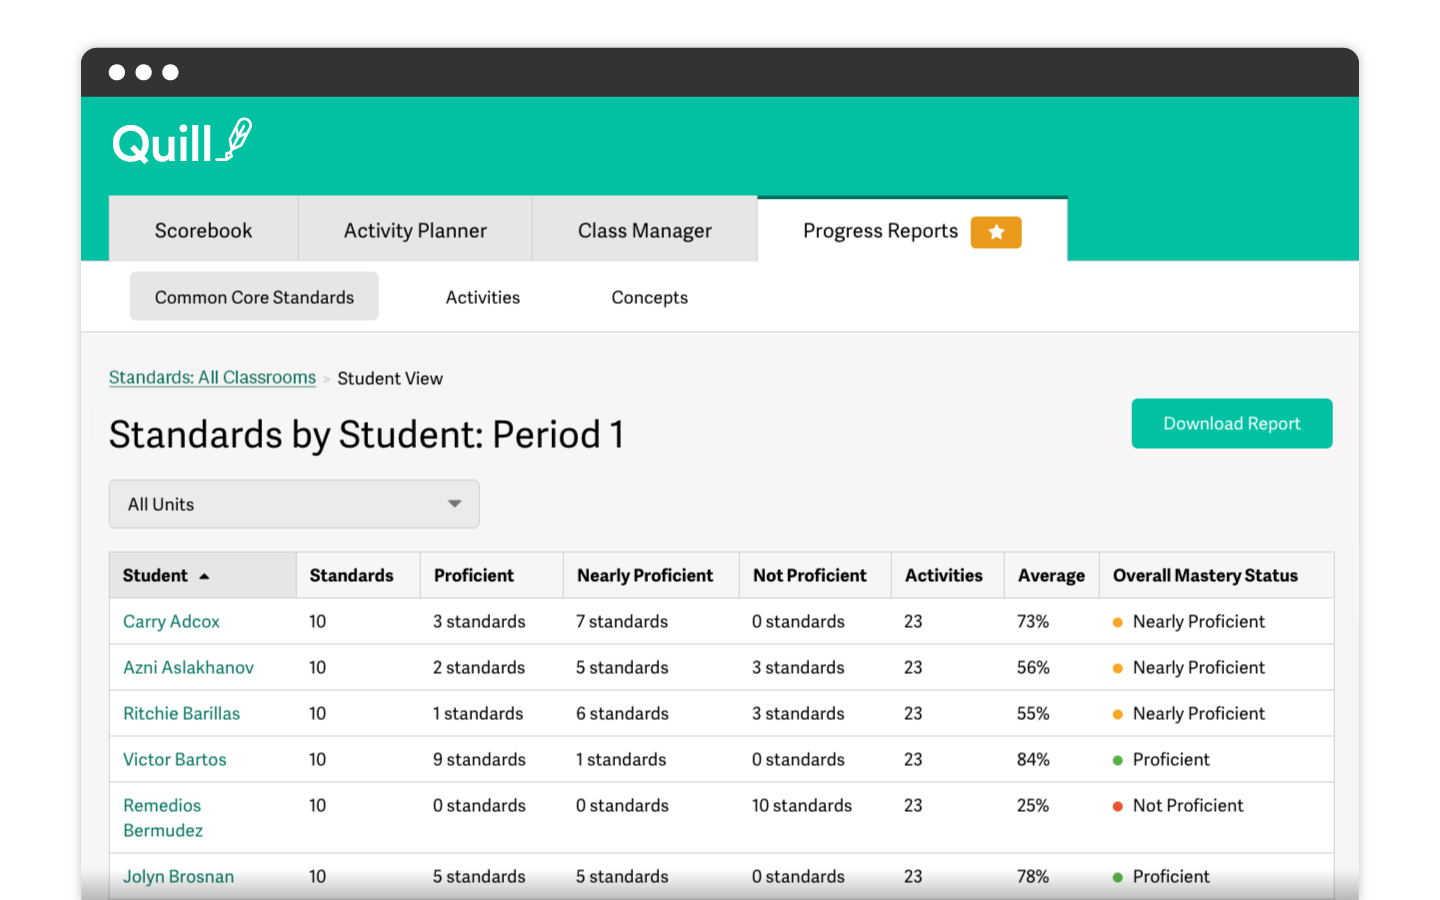Click the Student View breadcrumb text
The width and height of the screenshot is (1440, 900).
(390, 378)
